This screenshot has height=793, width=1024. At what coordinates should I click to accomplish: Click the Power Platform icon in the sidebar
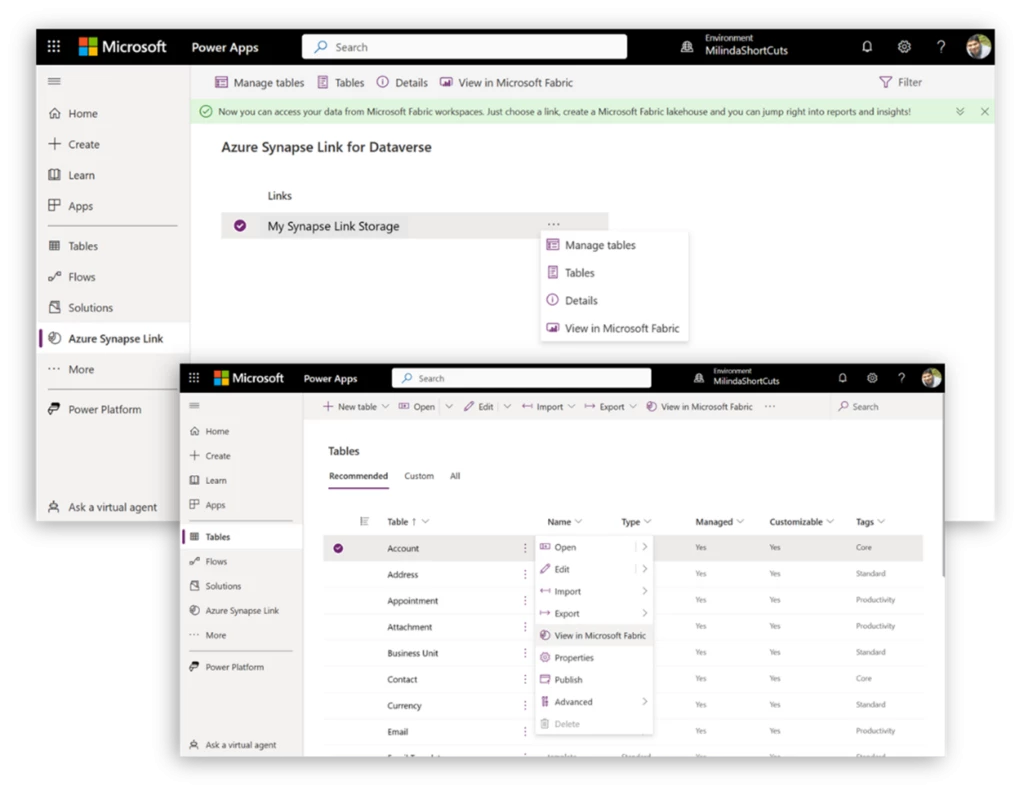tap(55, 409)
